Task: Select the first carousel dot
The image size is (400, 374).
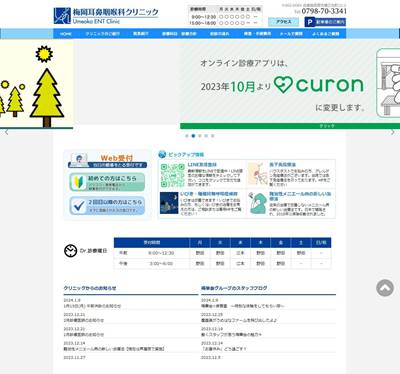Action: click(x=187, y=136)
